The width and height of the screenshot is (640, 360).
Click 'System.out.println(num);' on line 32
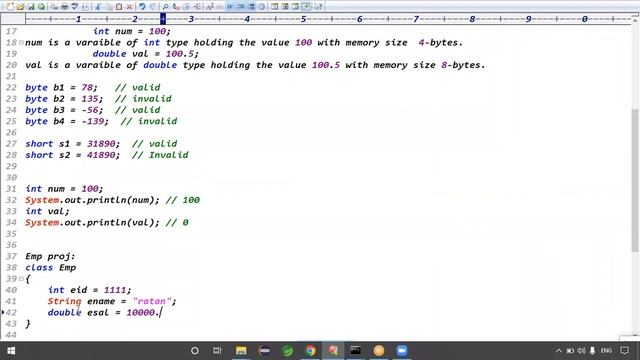92,200
